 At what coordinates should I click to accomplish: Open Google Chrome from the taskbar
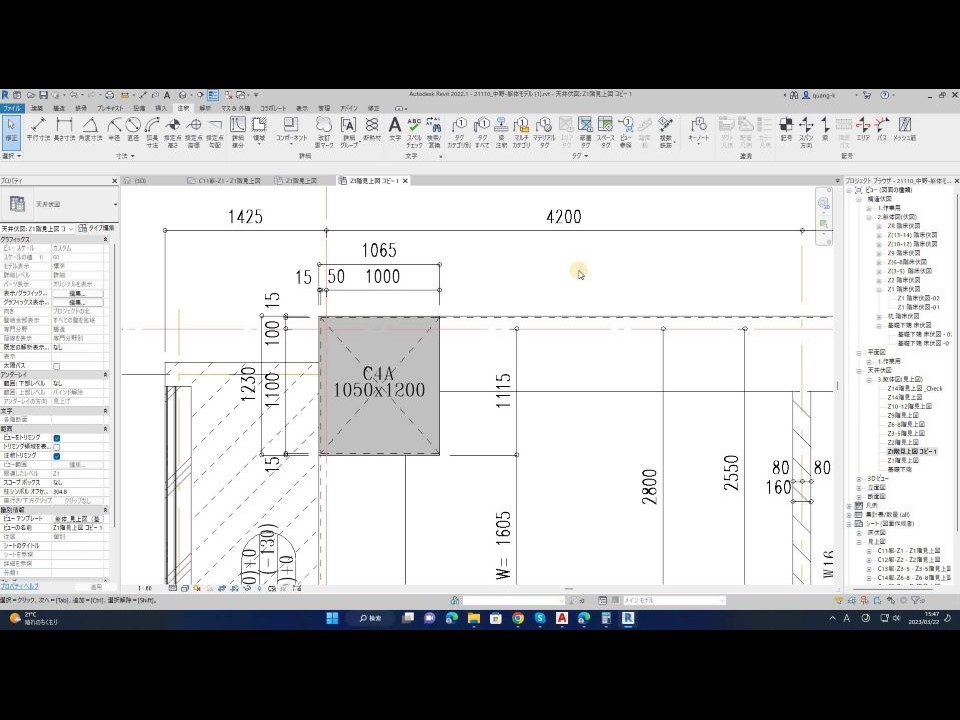pos(518,618)
